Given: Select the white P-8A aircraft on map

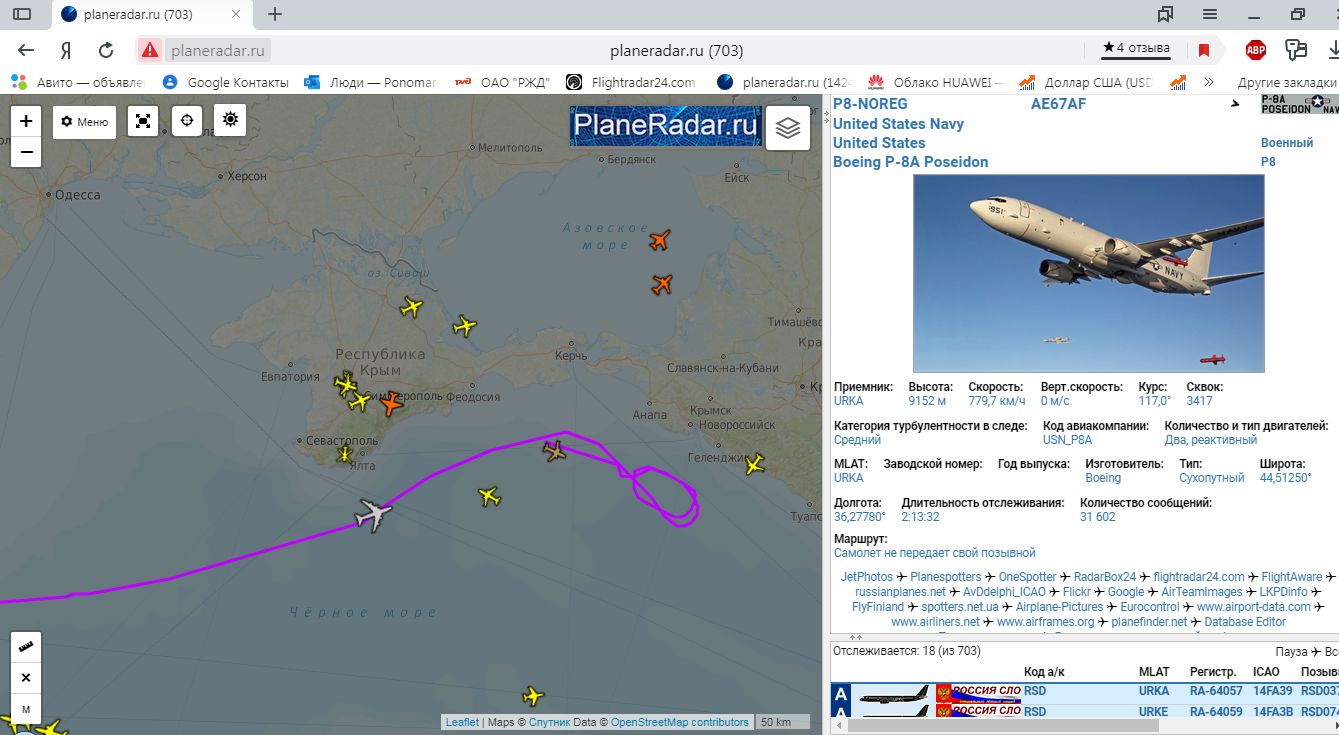Looking at the screenshot, I should pyautogui.click(x=373, y=515).
